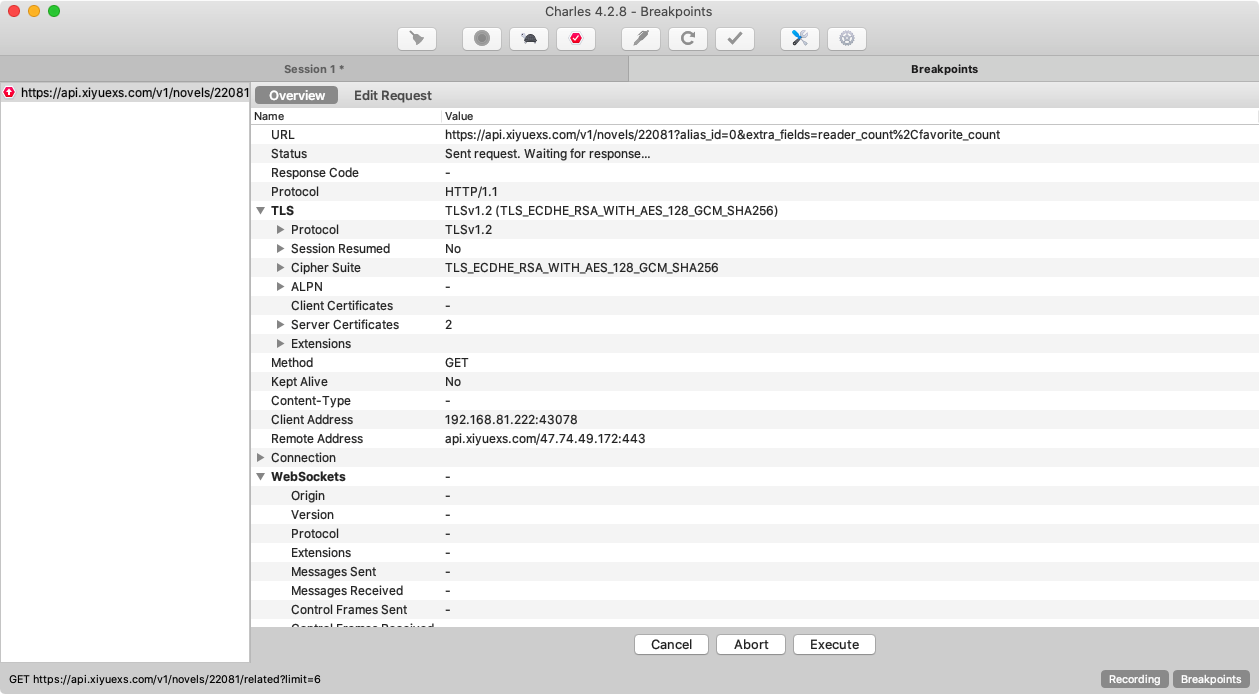Click the TLS_ECDHE_RSA cipher suite value
Screen dimensions: 1259x694
coord(581,268)
